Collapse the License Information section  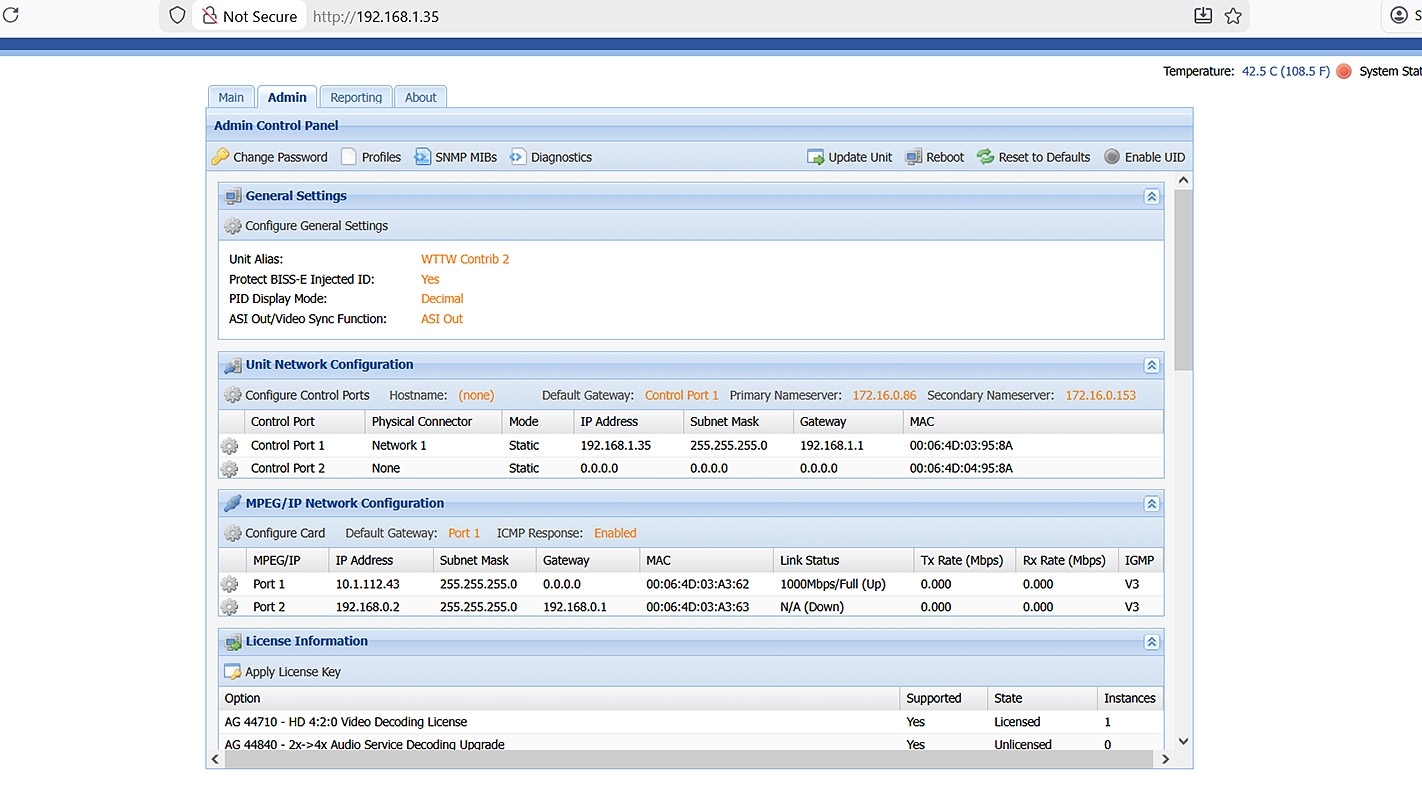click(1151, 642)
